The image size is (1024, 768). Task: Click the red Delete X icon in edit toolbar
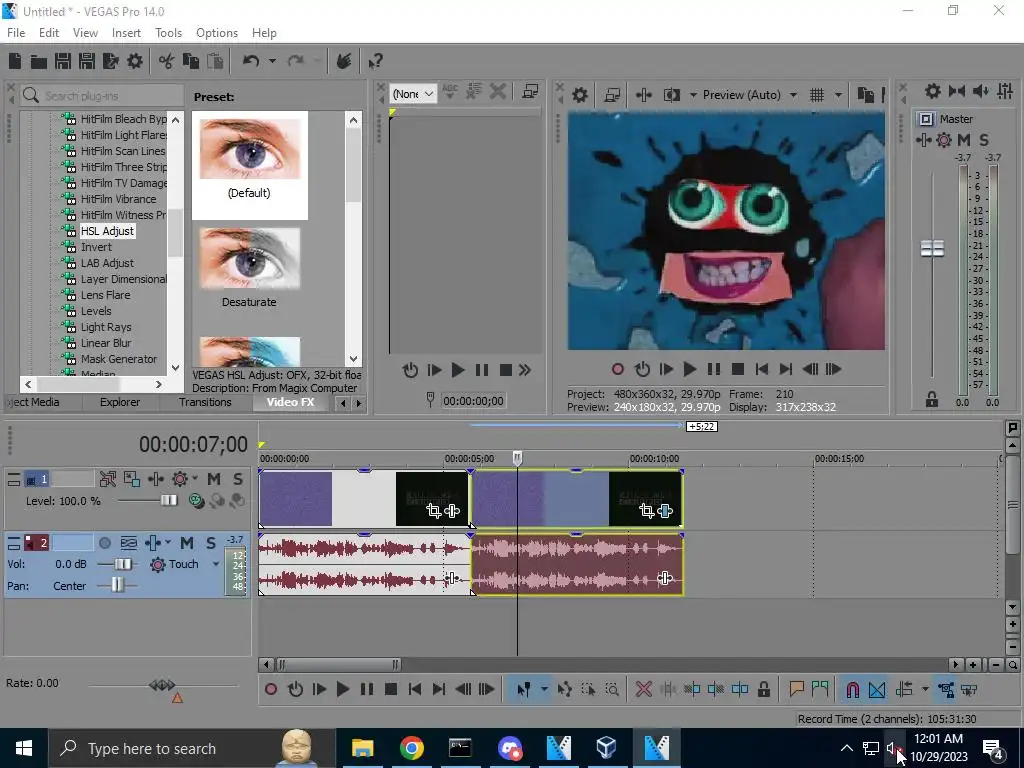pyautogui.click(x=644, y=689)
